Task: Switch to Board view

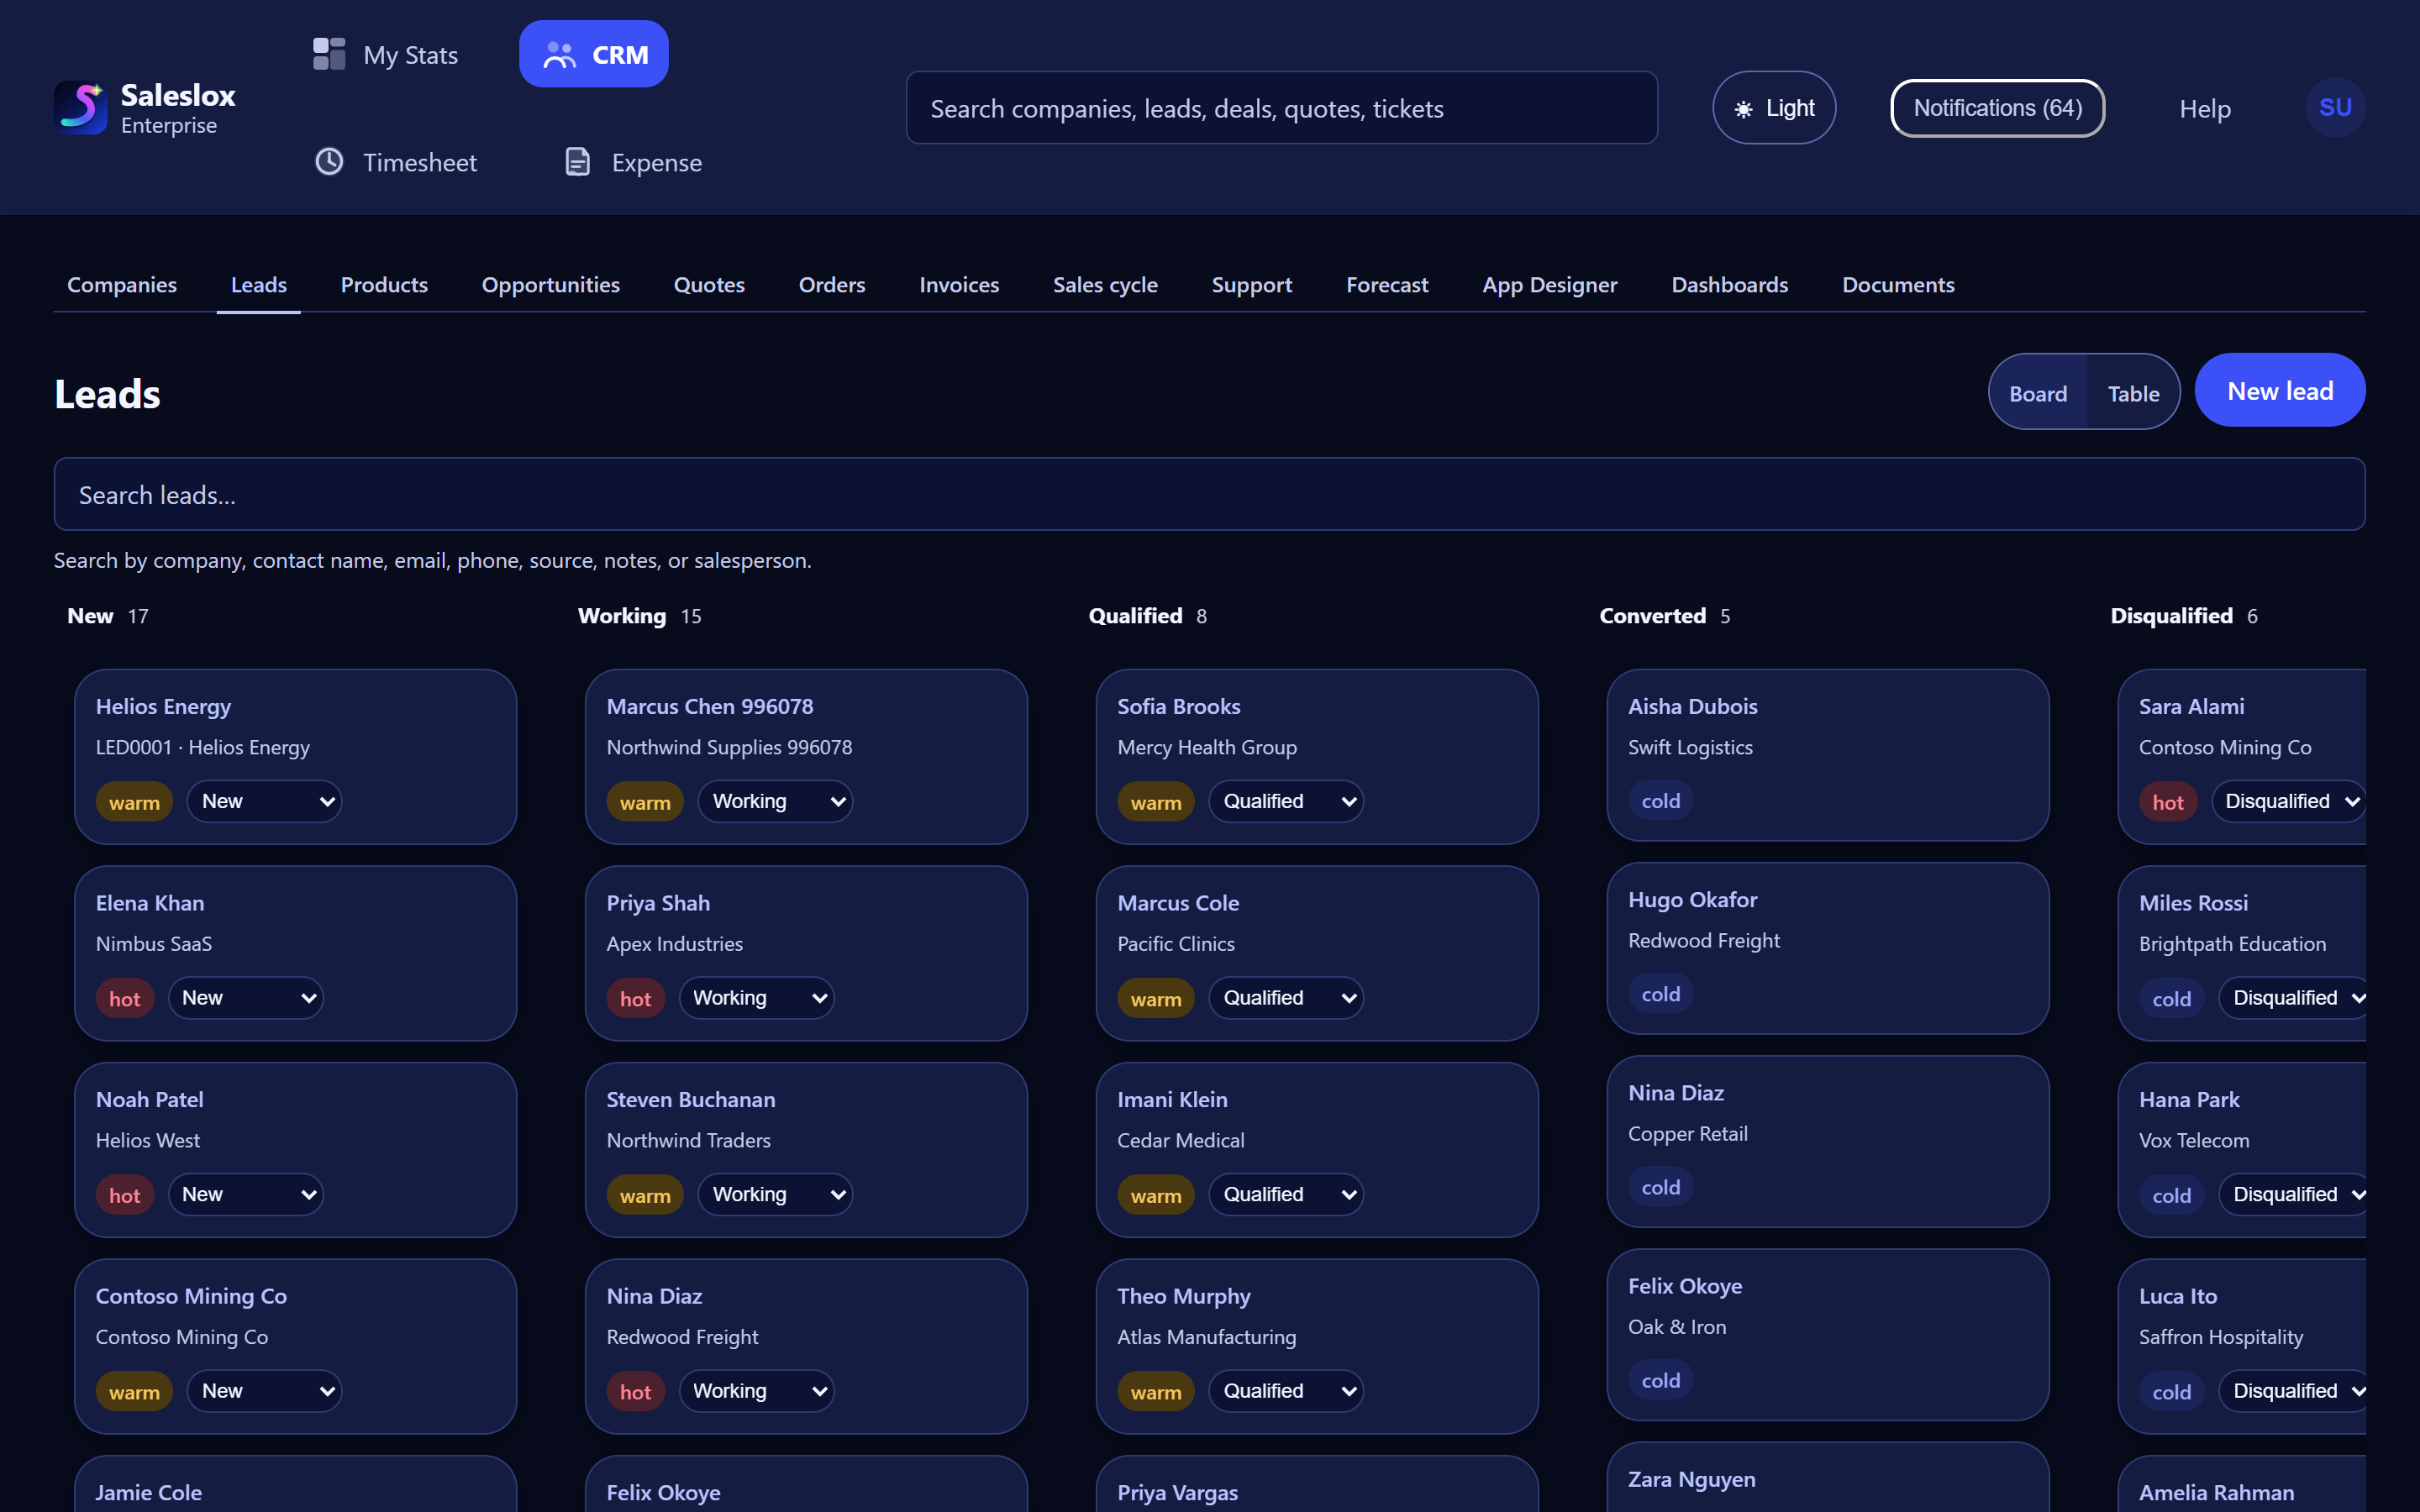Action: point(2038,393)
